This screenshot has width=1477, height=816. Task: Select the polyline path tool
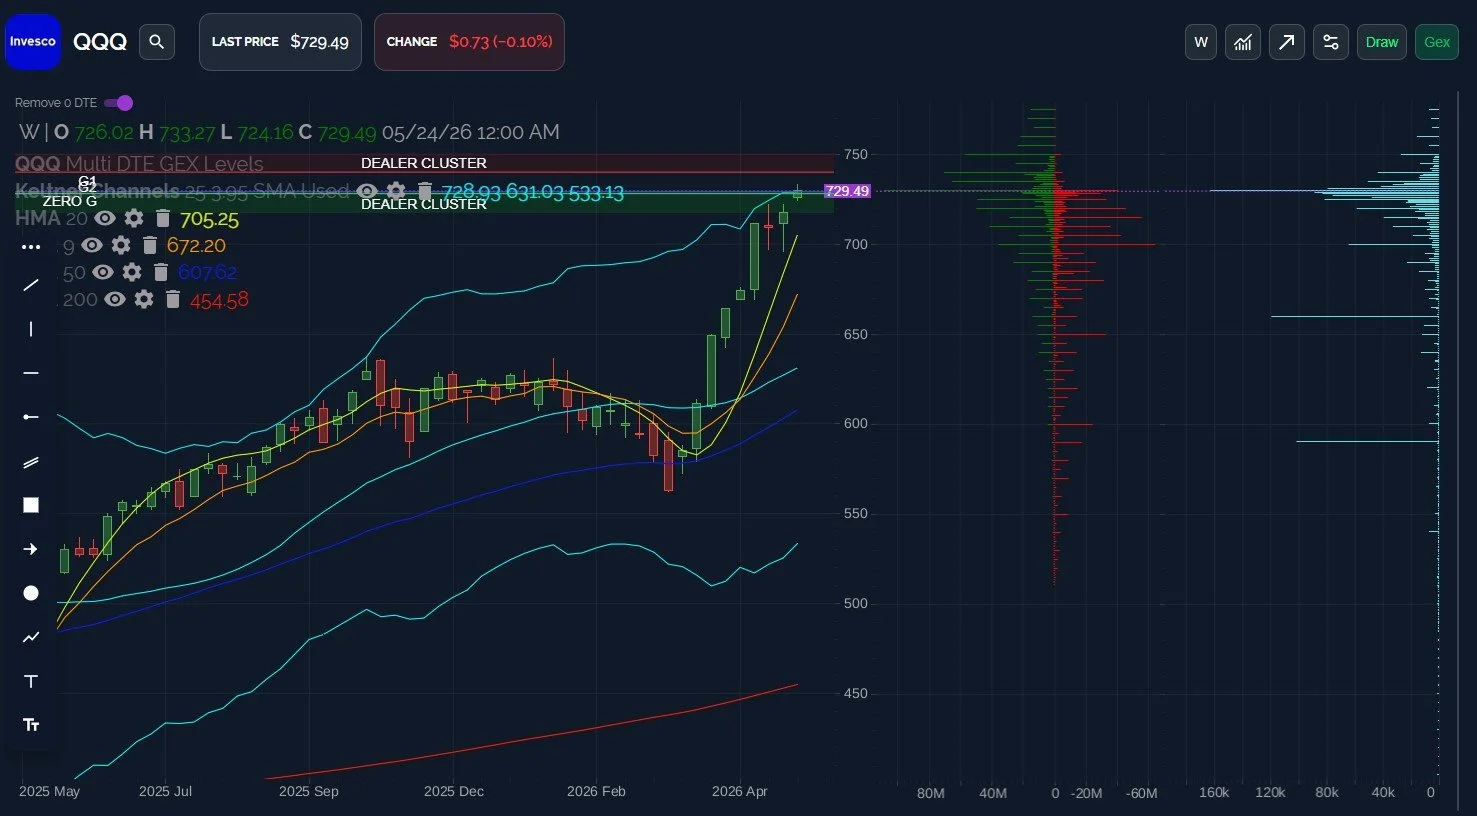(31, 637)
